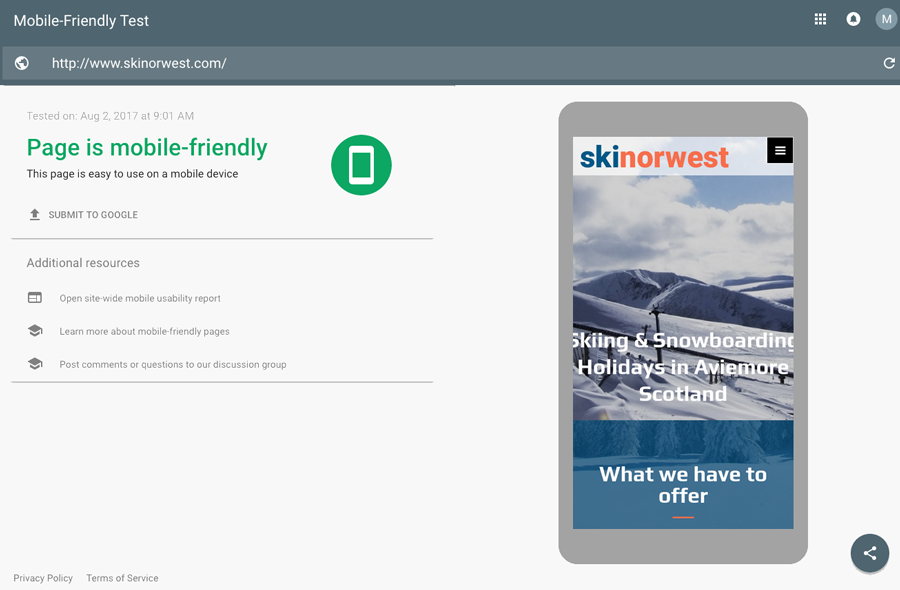Open the account avatar labeled M
This screenshot has height=590, width=900.
[x=886, y=20]
